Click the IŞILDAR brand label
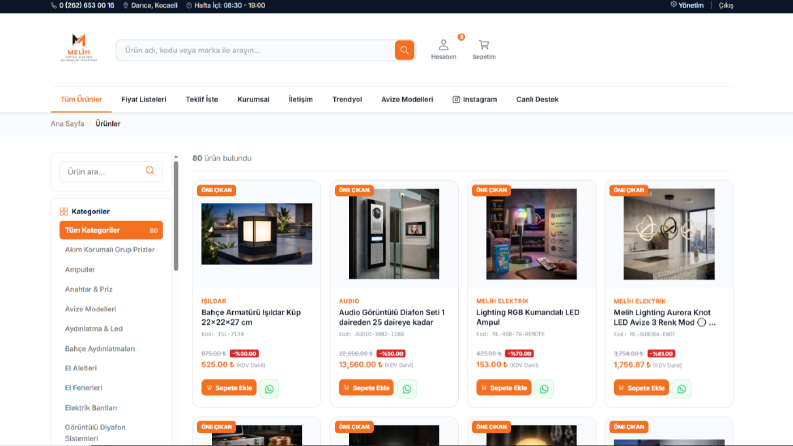This screenshot has height=446, width=793. [213, 301]
